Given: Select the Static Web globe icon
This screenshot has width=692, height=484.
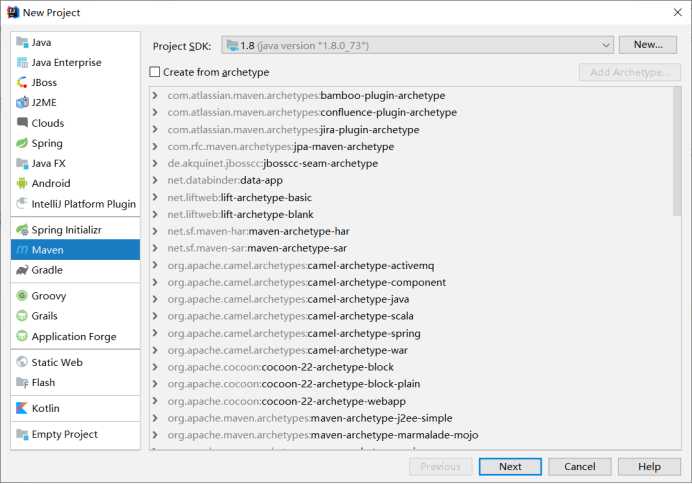Looking at the screenshot, I should point(22,362).
